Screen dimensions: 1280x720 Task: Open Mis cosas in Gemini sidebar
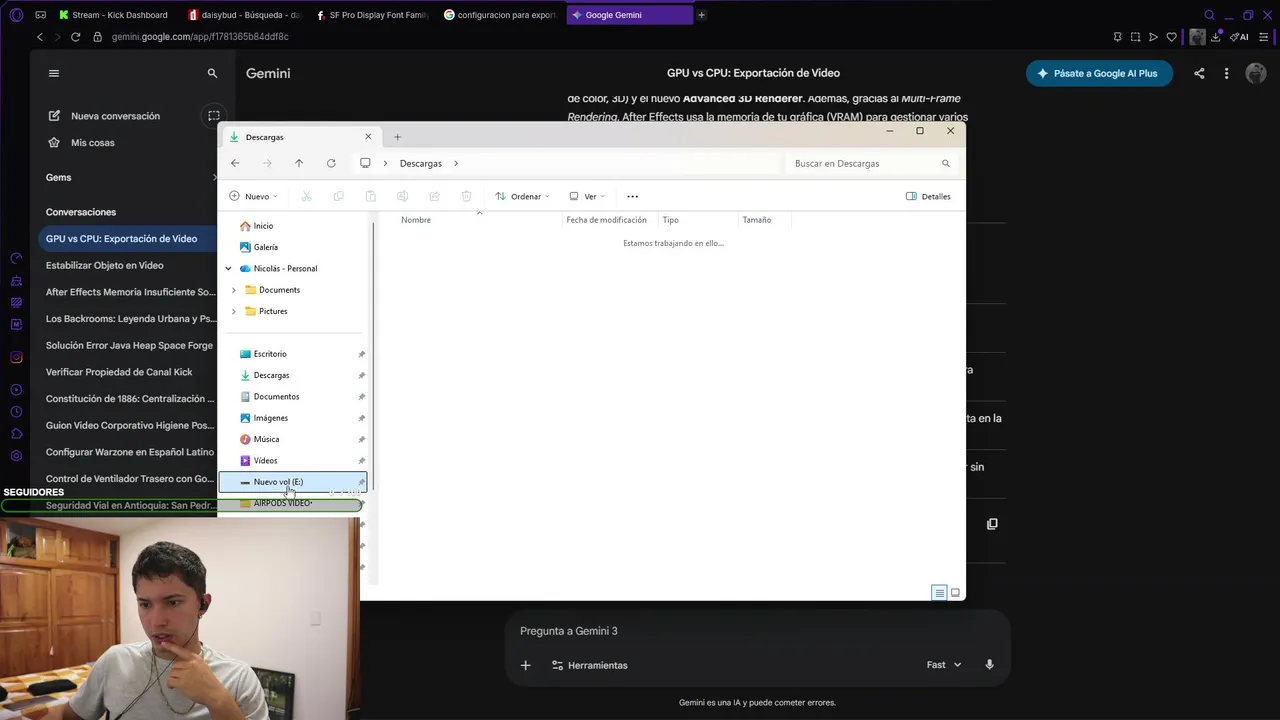[93, 143]
